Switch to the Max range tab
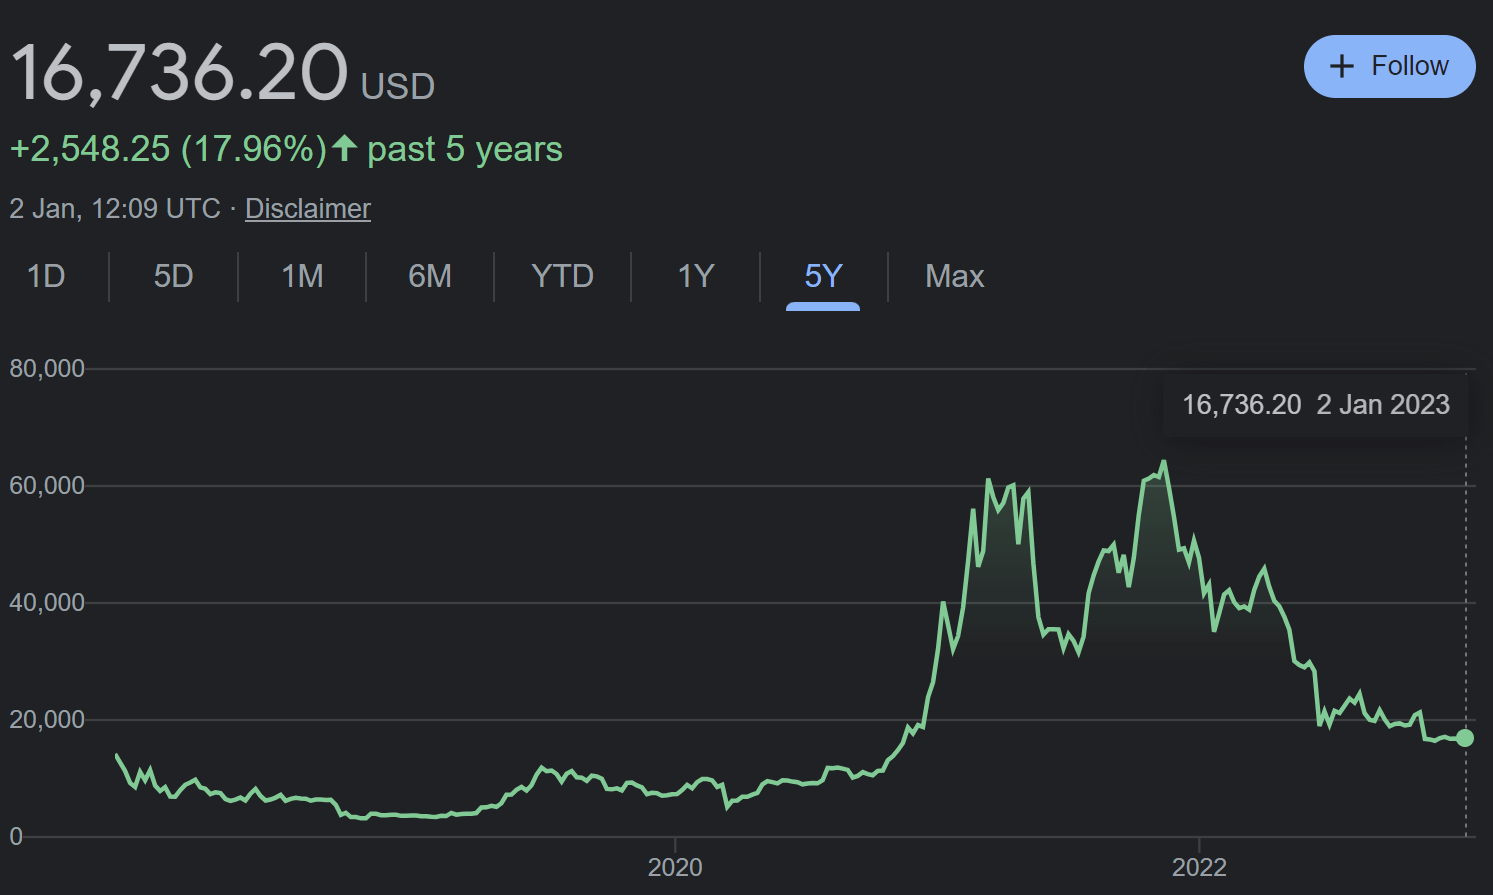 click(955, 276)
